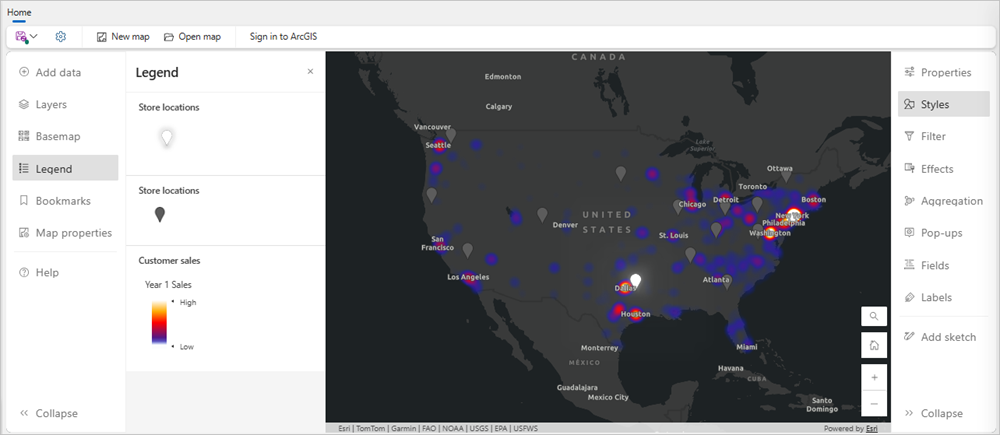Close the Legend panel

[311, 71]
